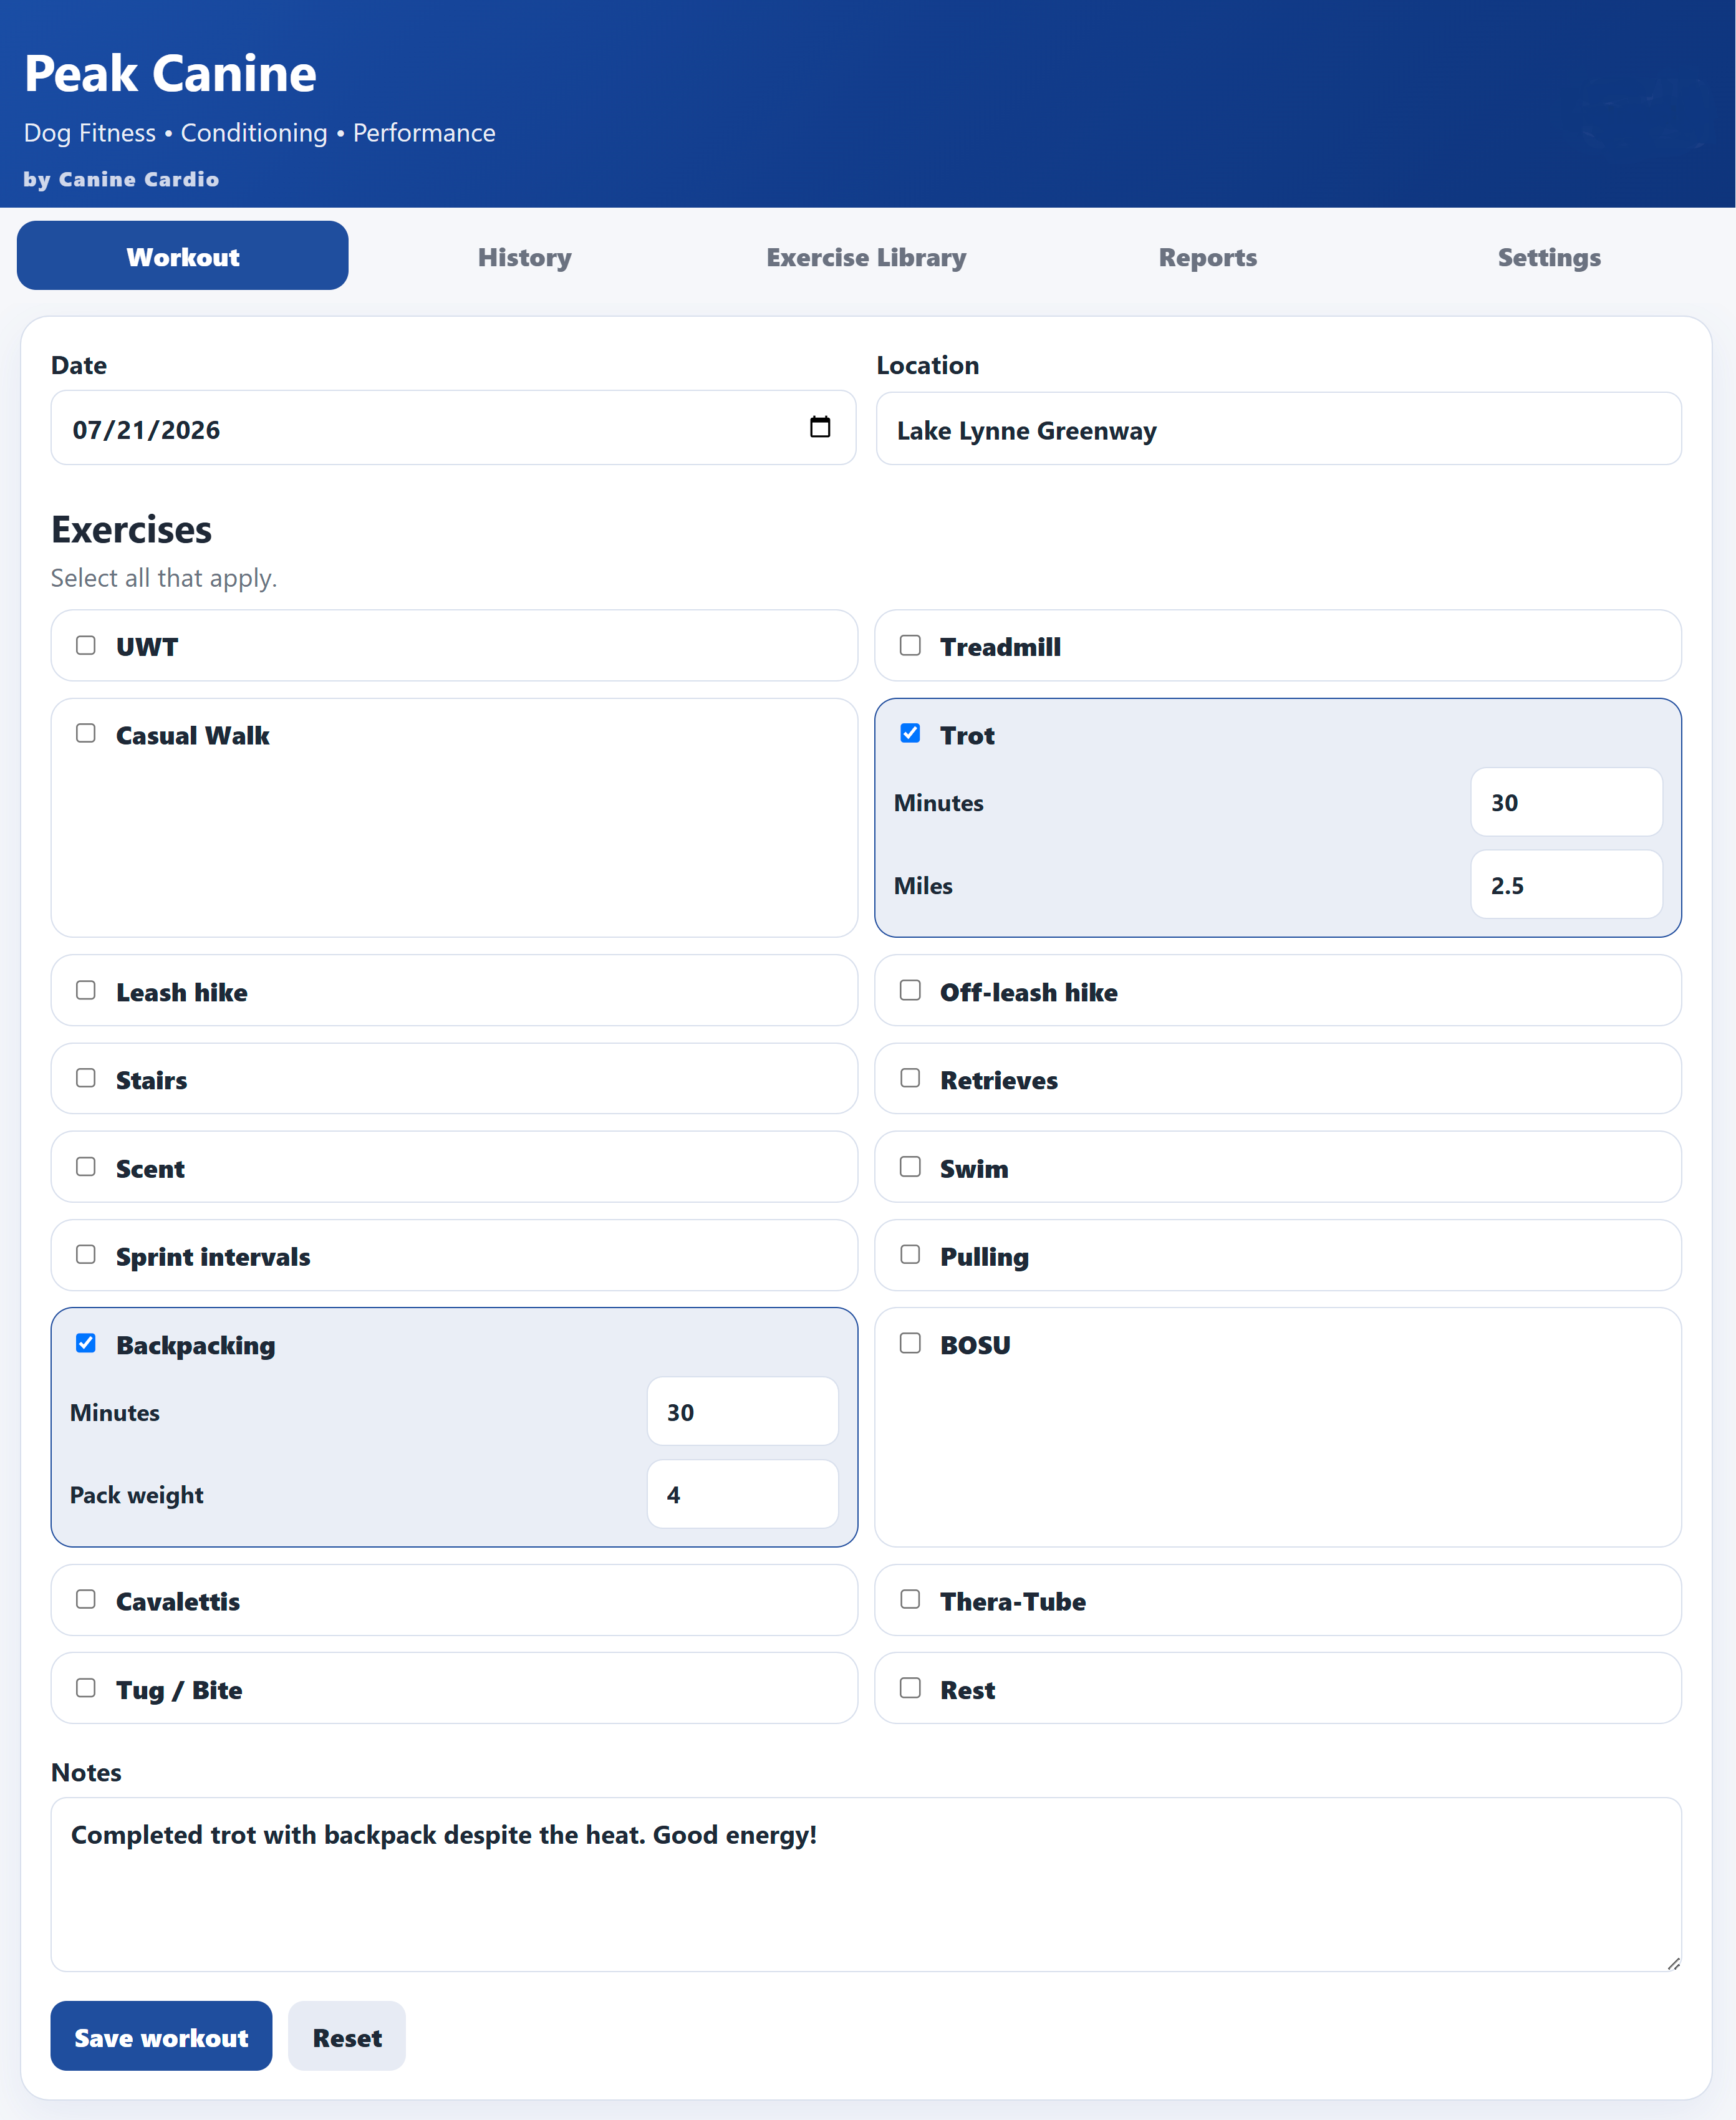Click the Notes label
This screenshot has width=1736, height=2120.
86,1773
